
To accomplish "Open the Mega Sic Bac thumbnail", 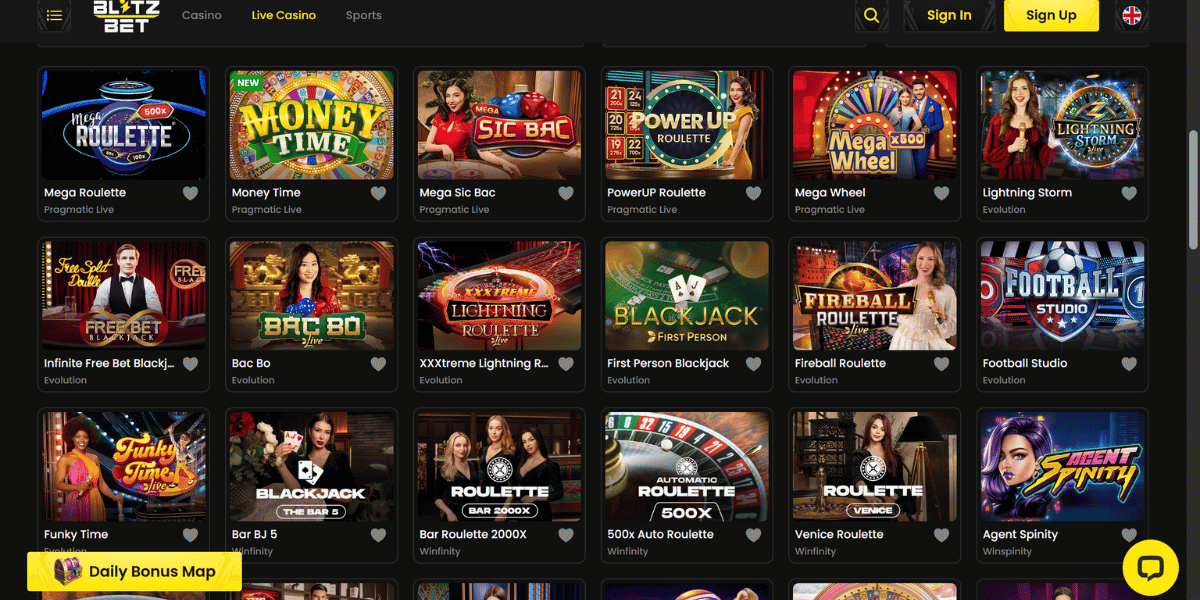I will (499, 125).
